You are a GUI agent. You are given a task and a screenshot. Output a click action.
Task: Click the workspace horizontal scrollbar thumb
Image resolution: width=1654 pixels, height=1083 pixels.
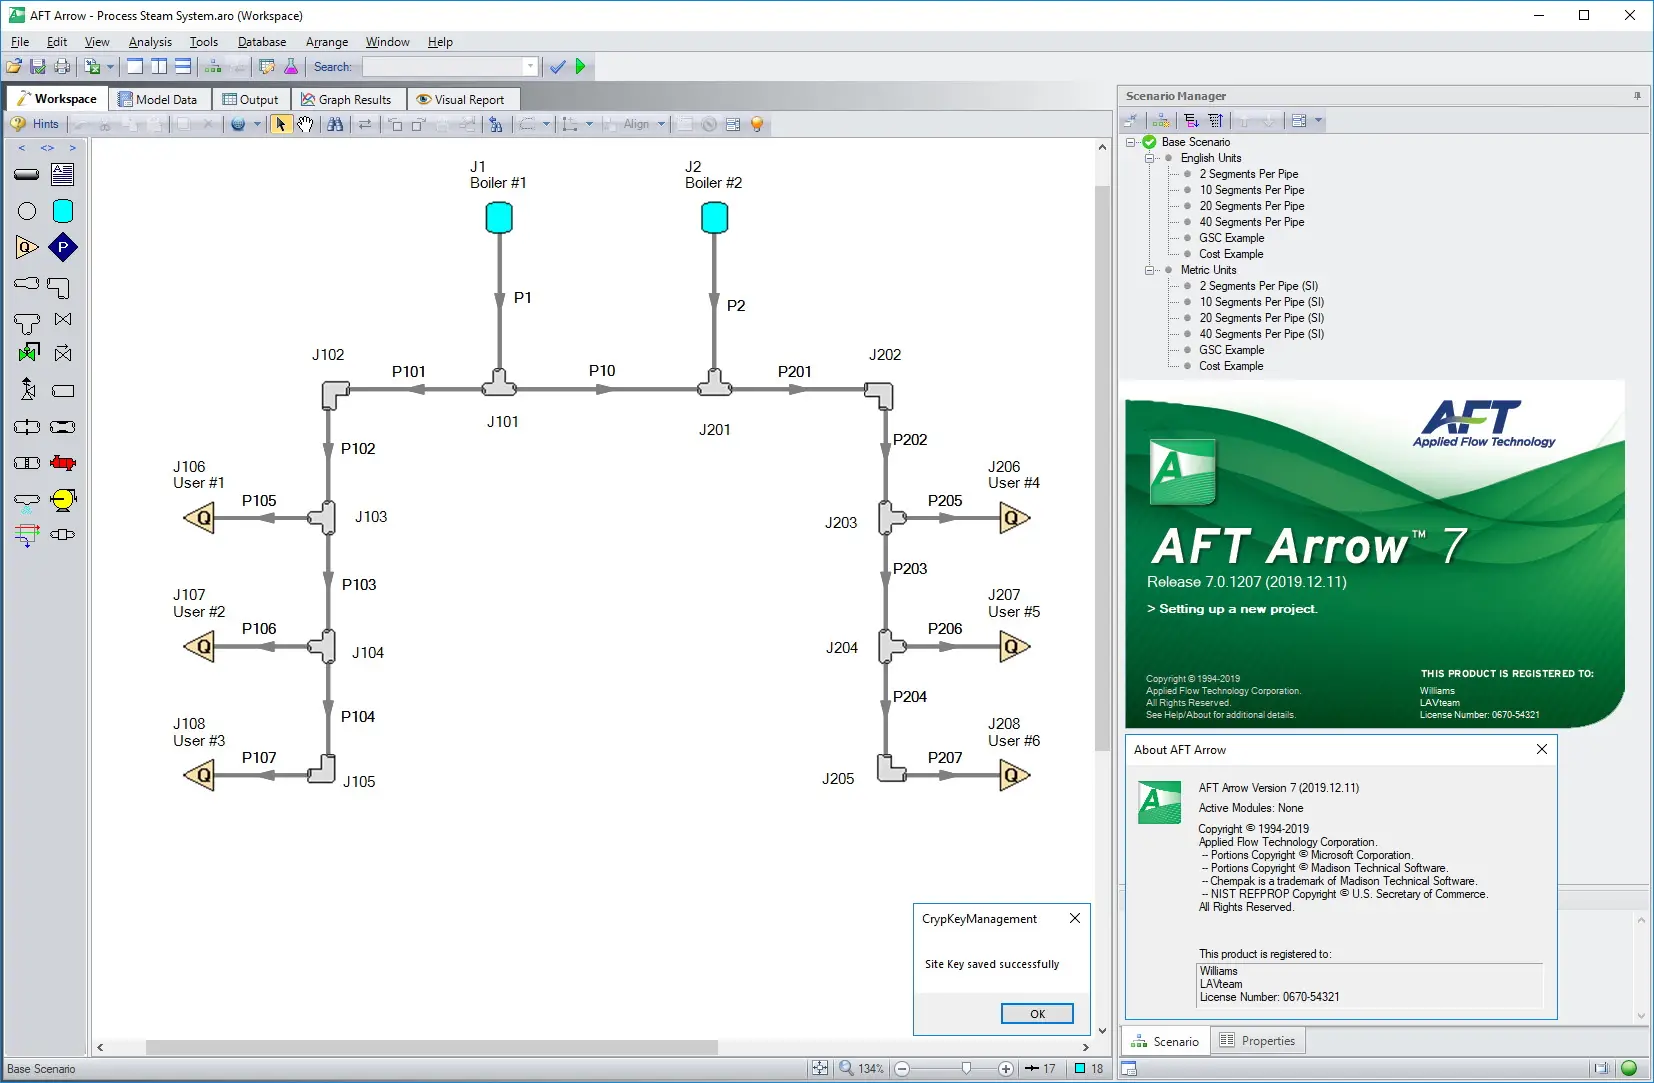point(432,1047)
